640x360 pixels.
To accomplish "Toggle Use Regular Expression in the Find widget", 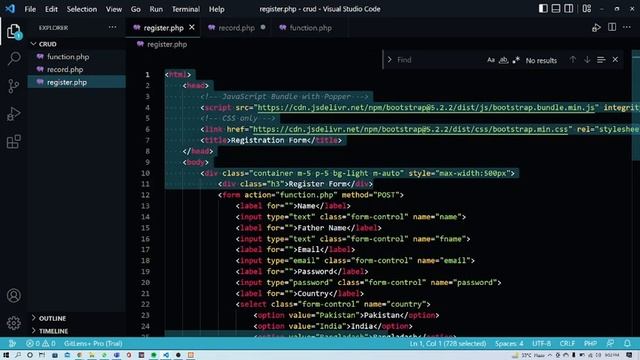I will pyautogui.click(x=516, y=60).
